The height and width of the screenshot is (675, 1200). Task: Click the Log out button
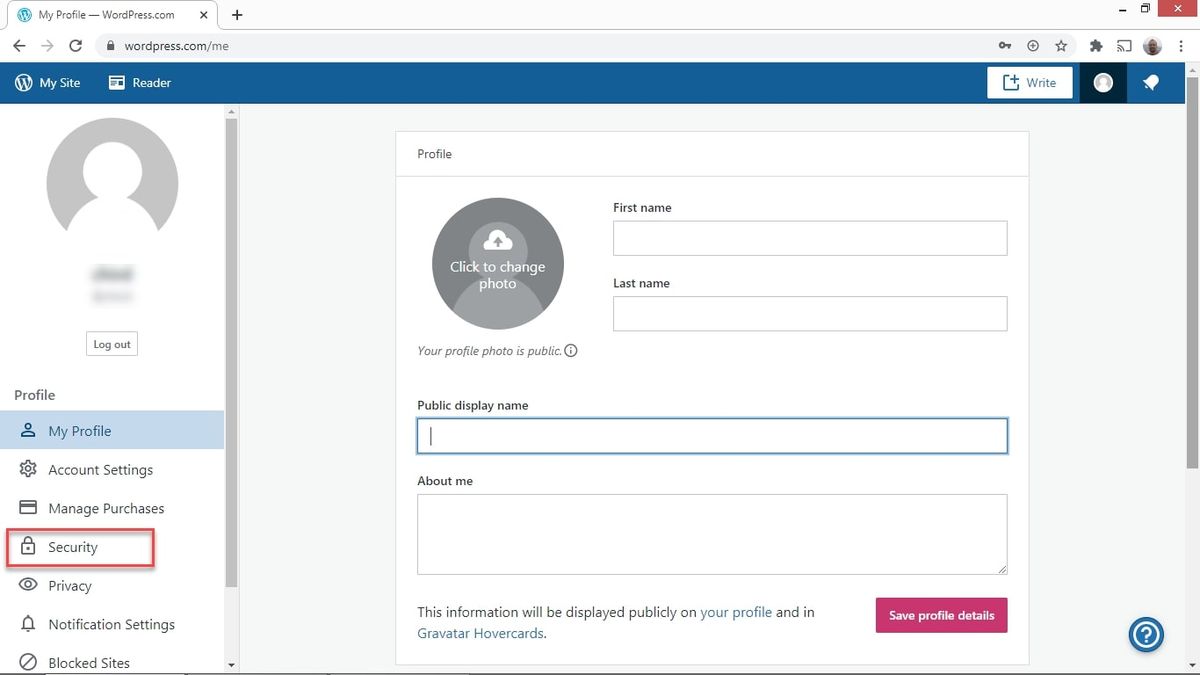(x=111, y=343)
